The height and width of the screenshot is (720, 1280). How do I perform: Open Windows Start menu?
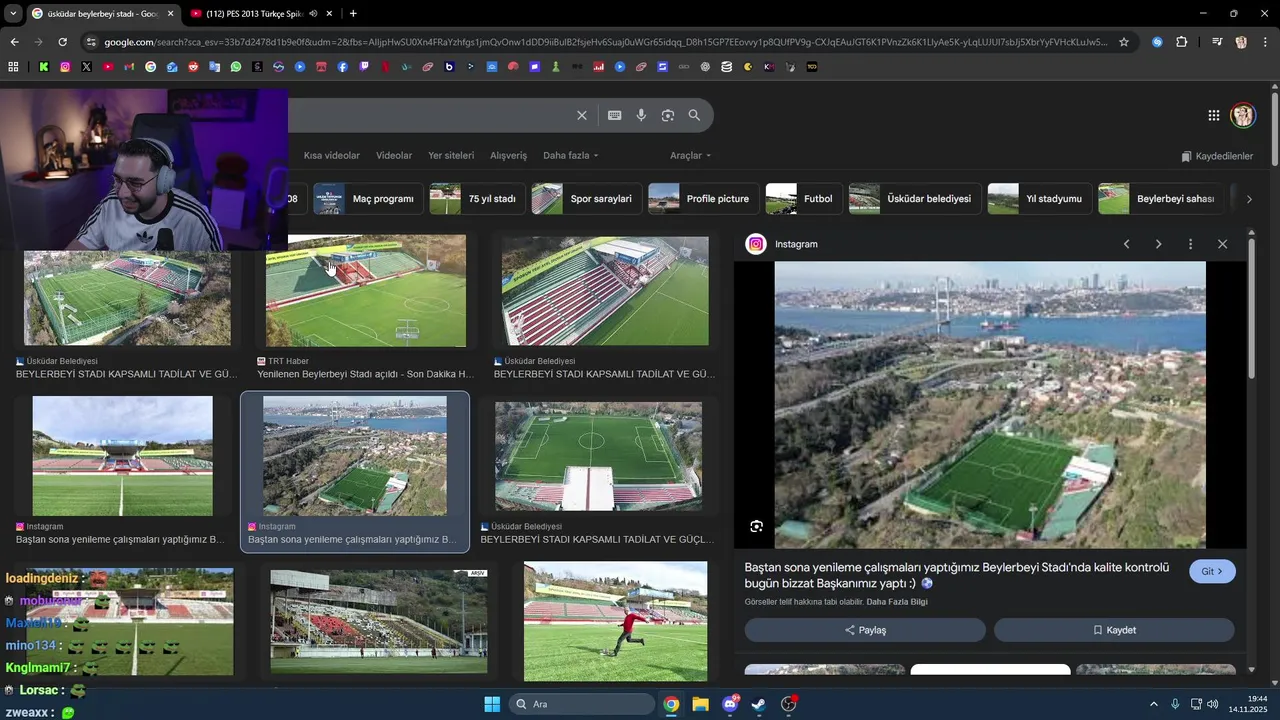click(492, 704)
